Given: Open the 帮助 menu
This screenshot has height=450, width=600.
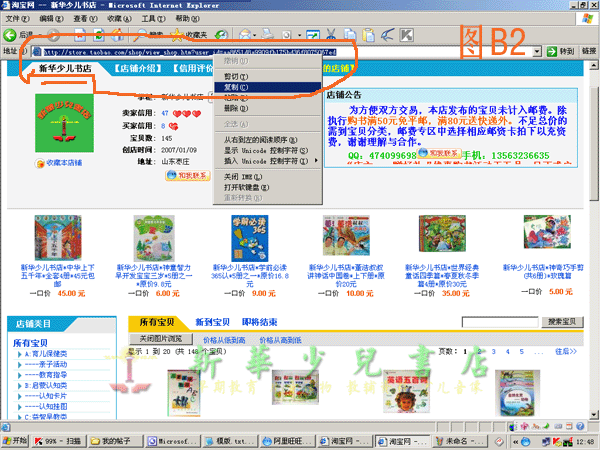Looking at the screenshot, I should pyautogui.click(x=187, y=18).
